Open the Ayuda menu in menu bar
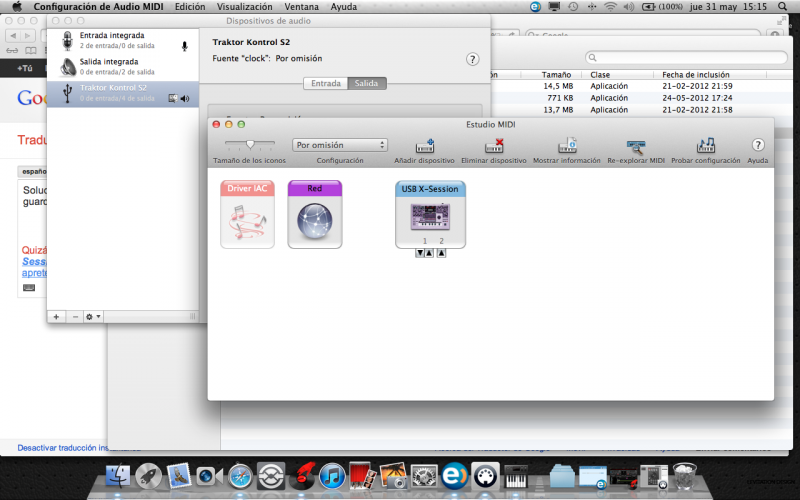Viewport: 800px width, 500px height. coord(343,7)
